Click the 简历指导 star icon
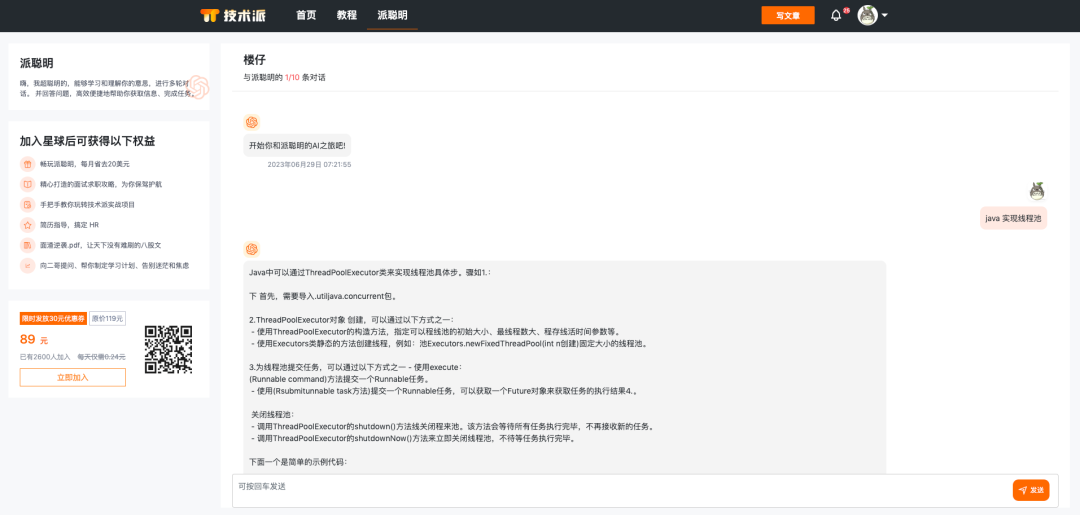This screenshot has width=1080, height=515. click(28, 224)
